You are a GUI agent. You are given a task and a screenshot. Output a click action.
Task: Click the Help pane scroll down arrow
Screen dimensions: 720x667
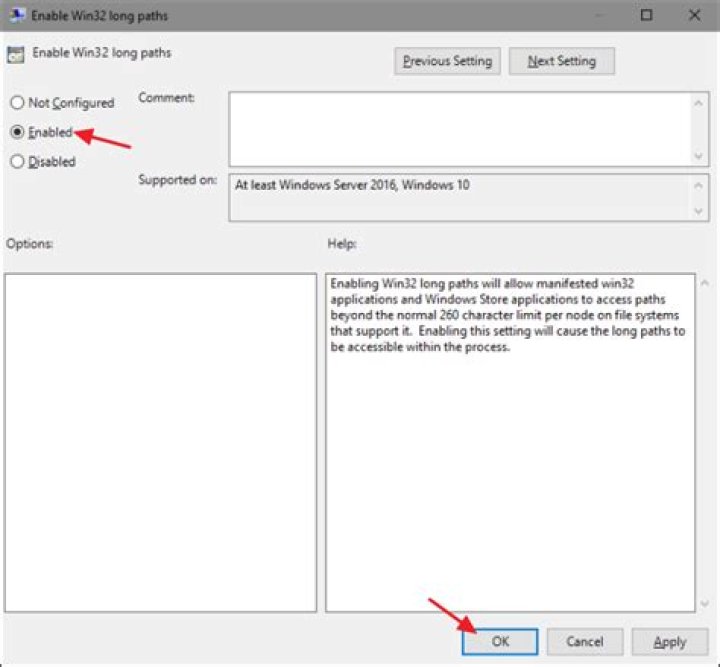click(x=705, y=604)
